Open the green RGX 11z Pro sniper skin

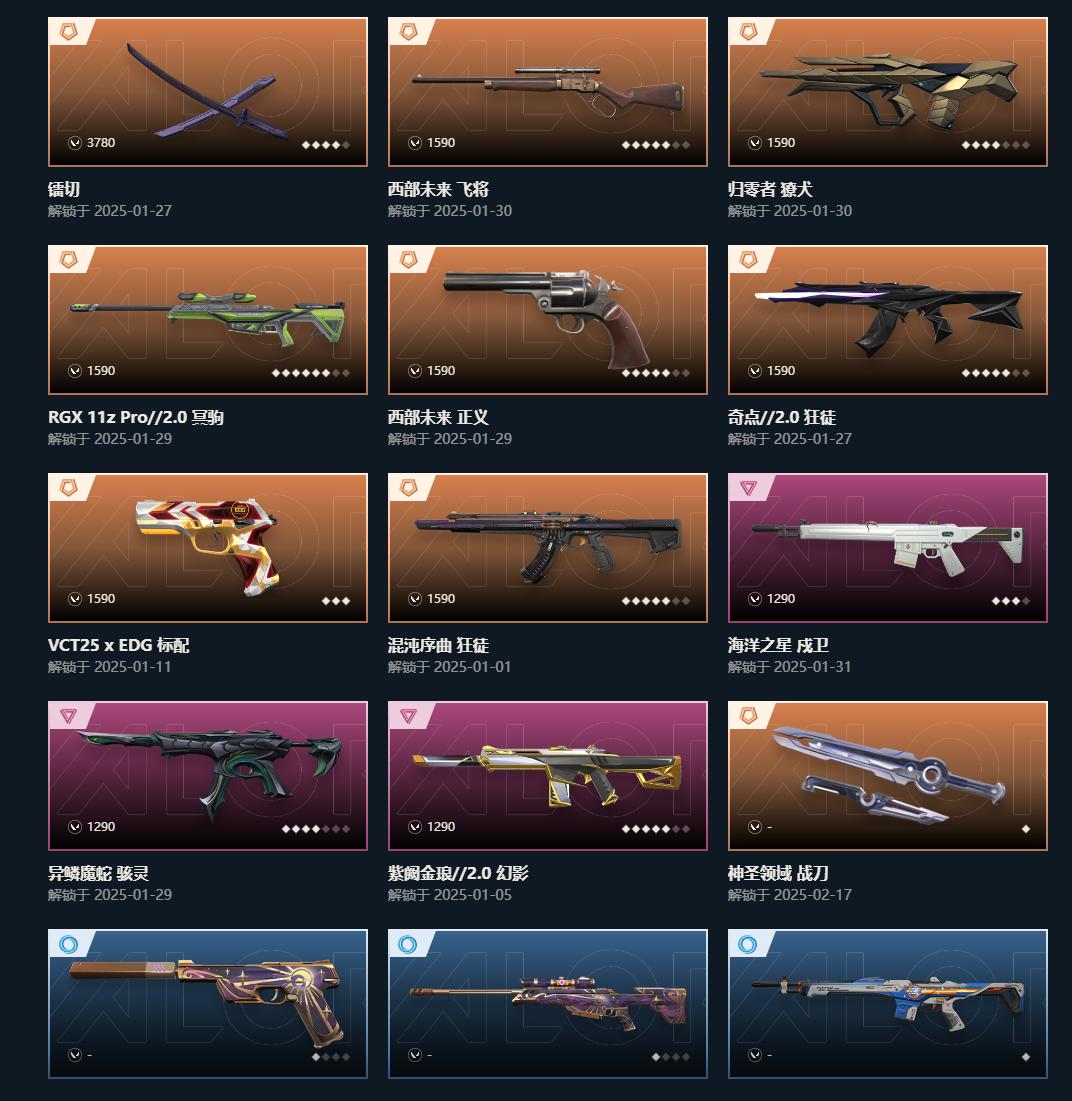(208, 319)
